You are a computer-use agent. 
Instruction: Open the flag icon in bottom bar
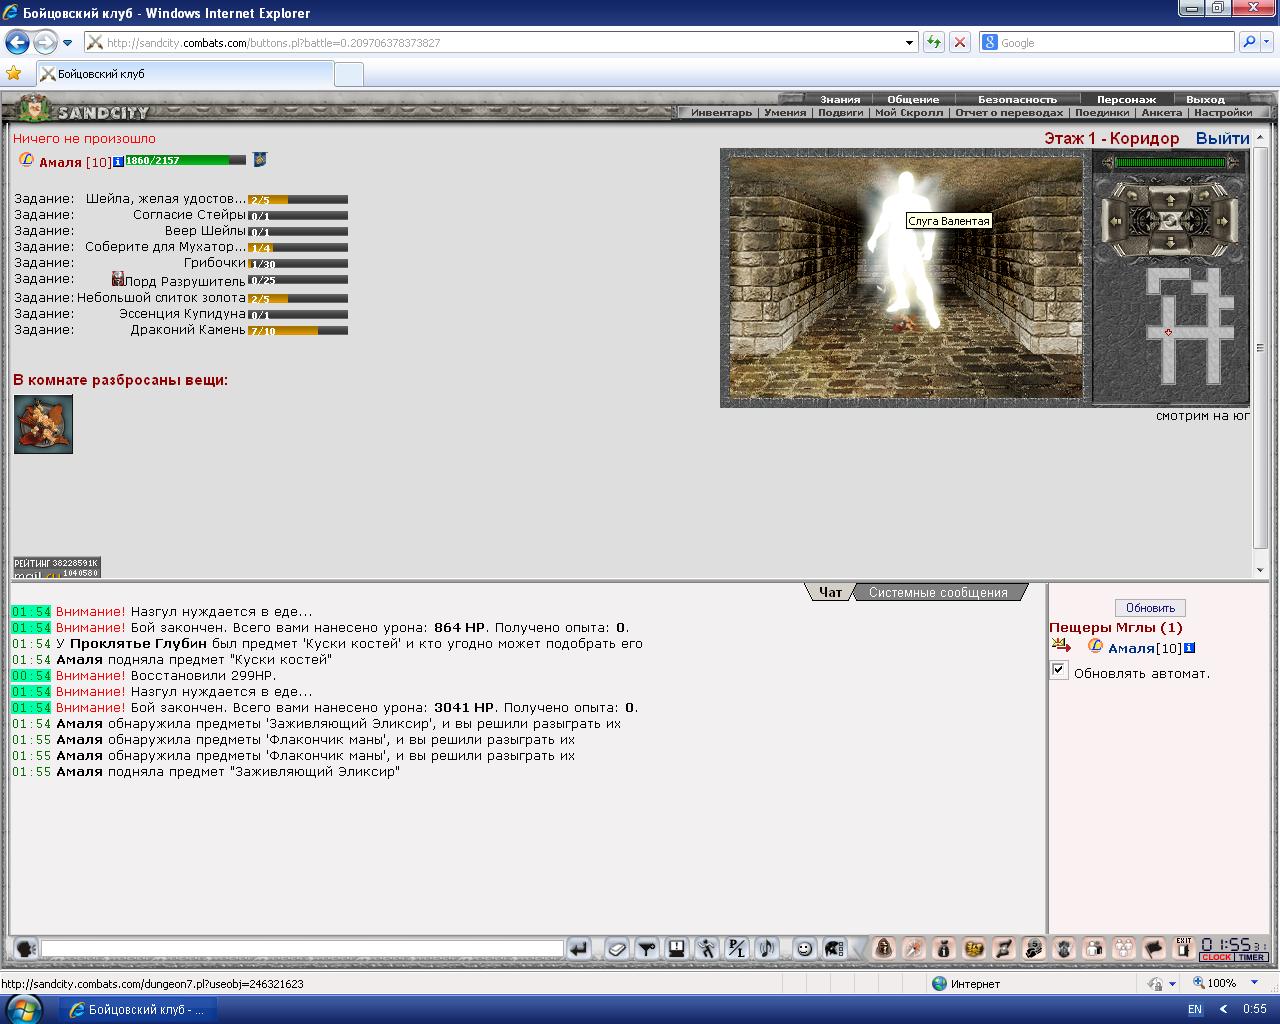1154,948
